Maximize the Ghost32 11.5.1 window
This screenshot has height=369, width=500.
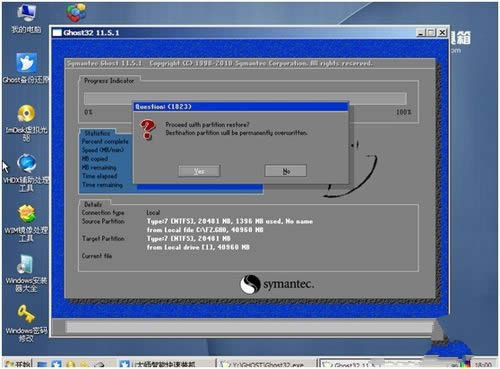[431, 33]
